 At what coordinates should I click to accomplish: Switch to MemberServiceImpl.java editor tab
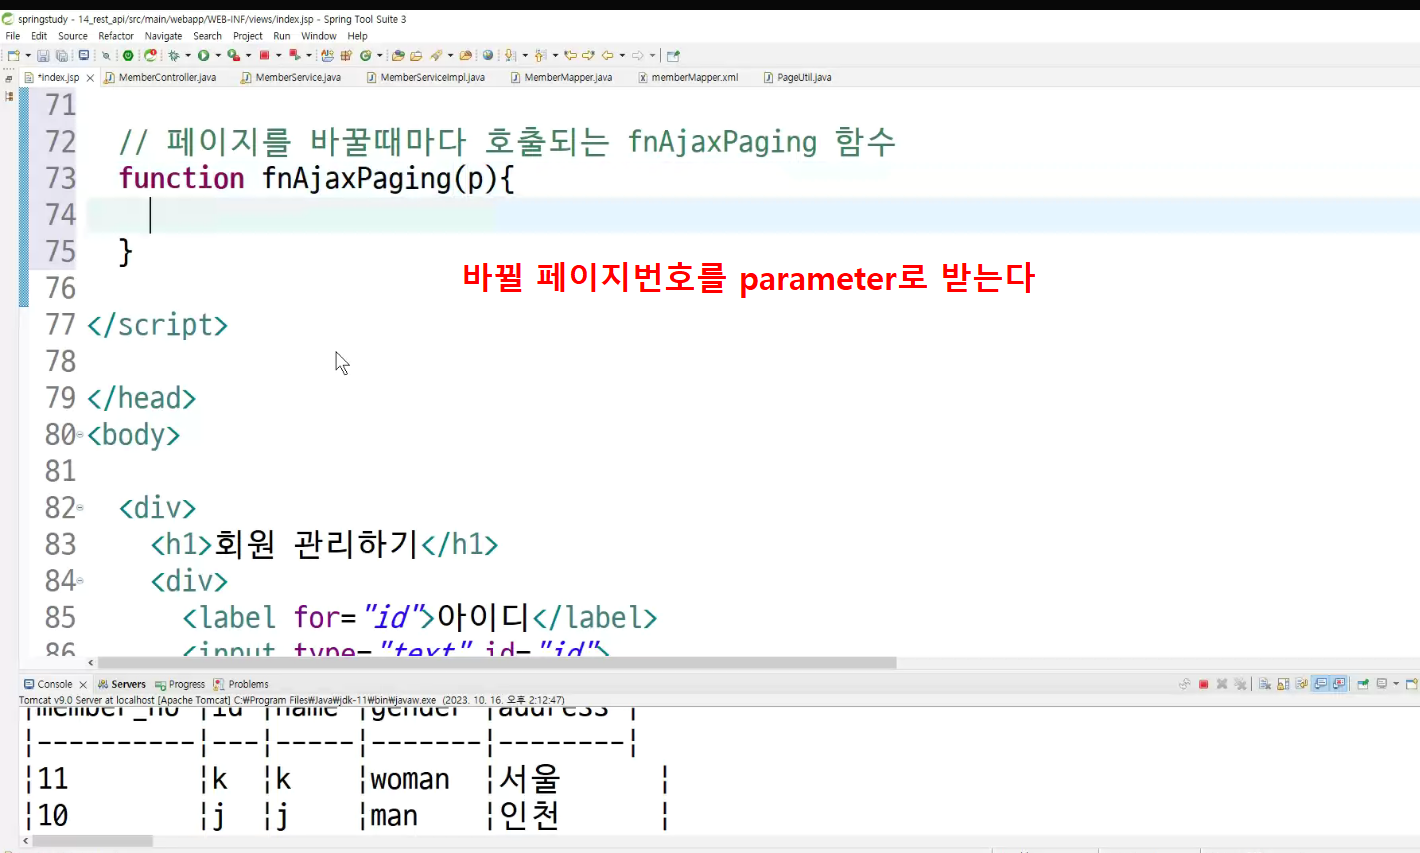tap(426, 77)
